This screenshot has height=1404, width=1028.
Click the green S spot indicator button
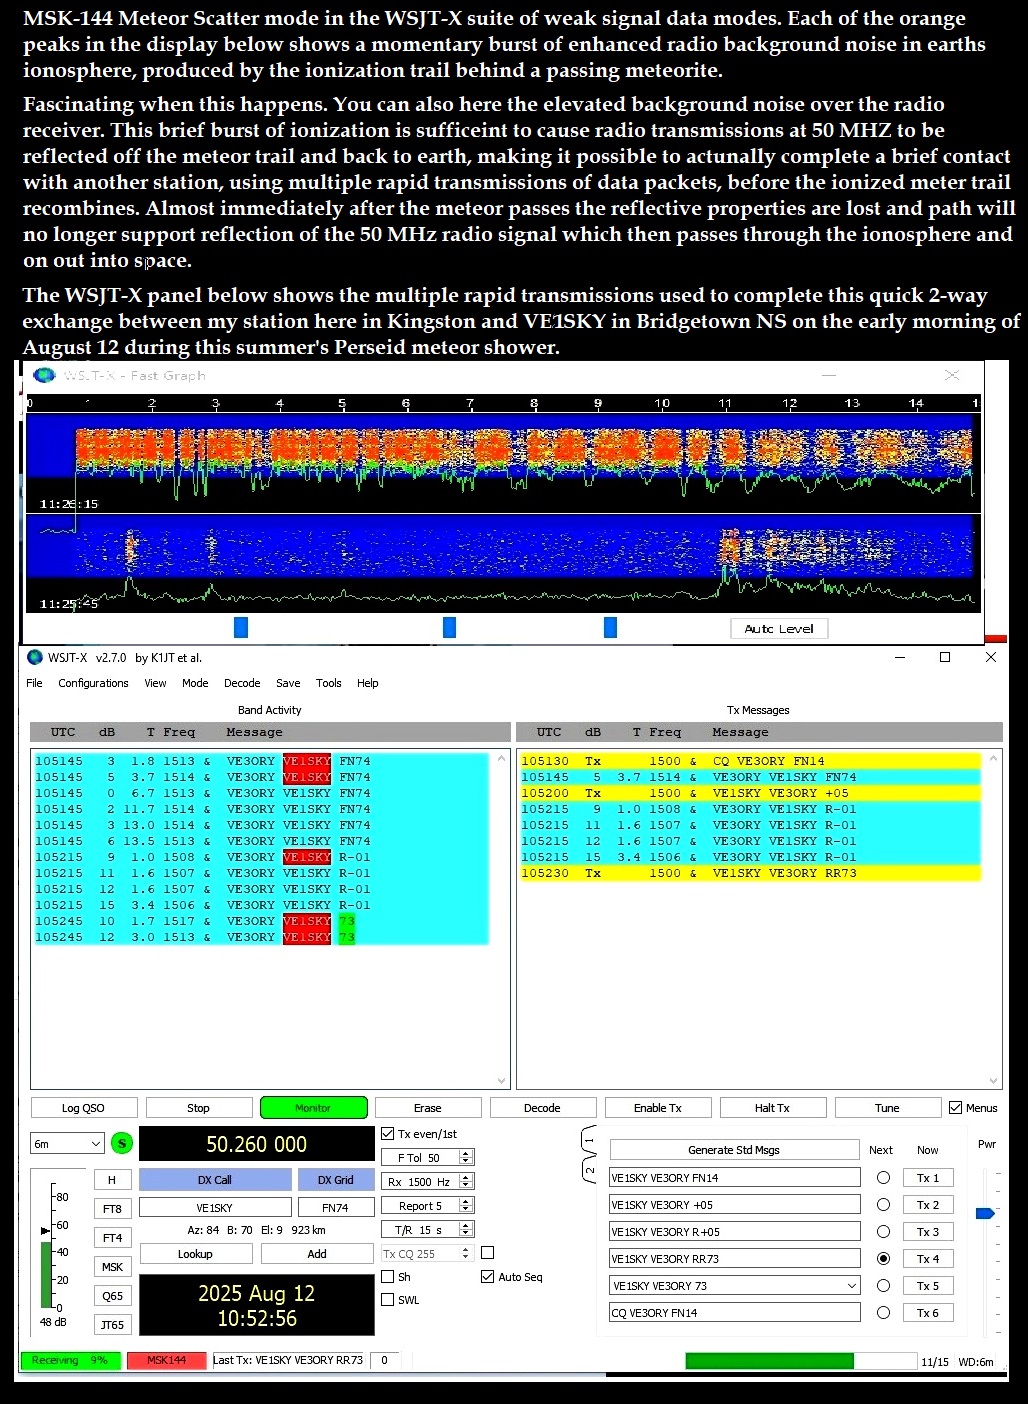[x=121, y=1143]
